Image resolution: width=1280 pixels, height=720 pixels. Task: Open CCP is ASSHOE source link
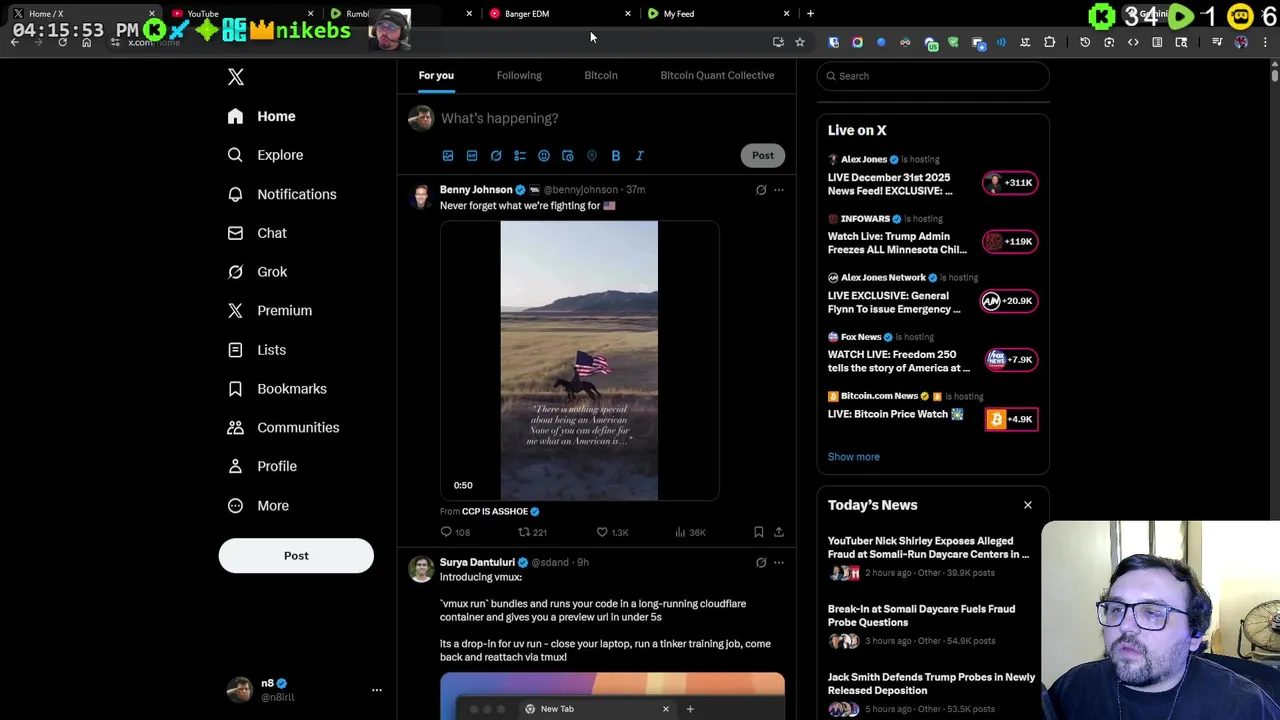[495, 512]
